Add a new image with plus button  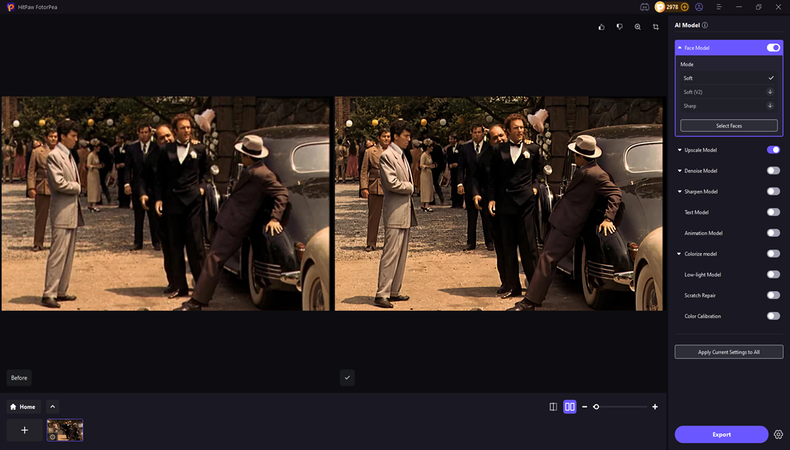(x=24, y=430)
